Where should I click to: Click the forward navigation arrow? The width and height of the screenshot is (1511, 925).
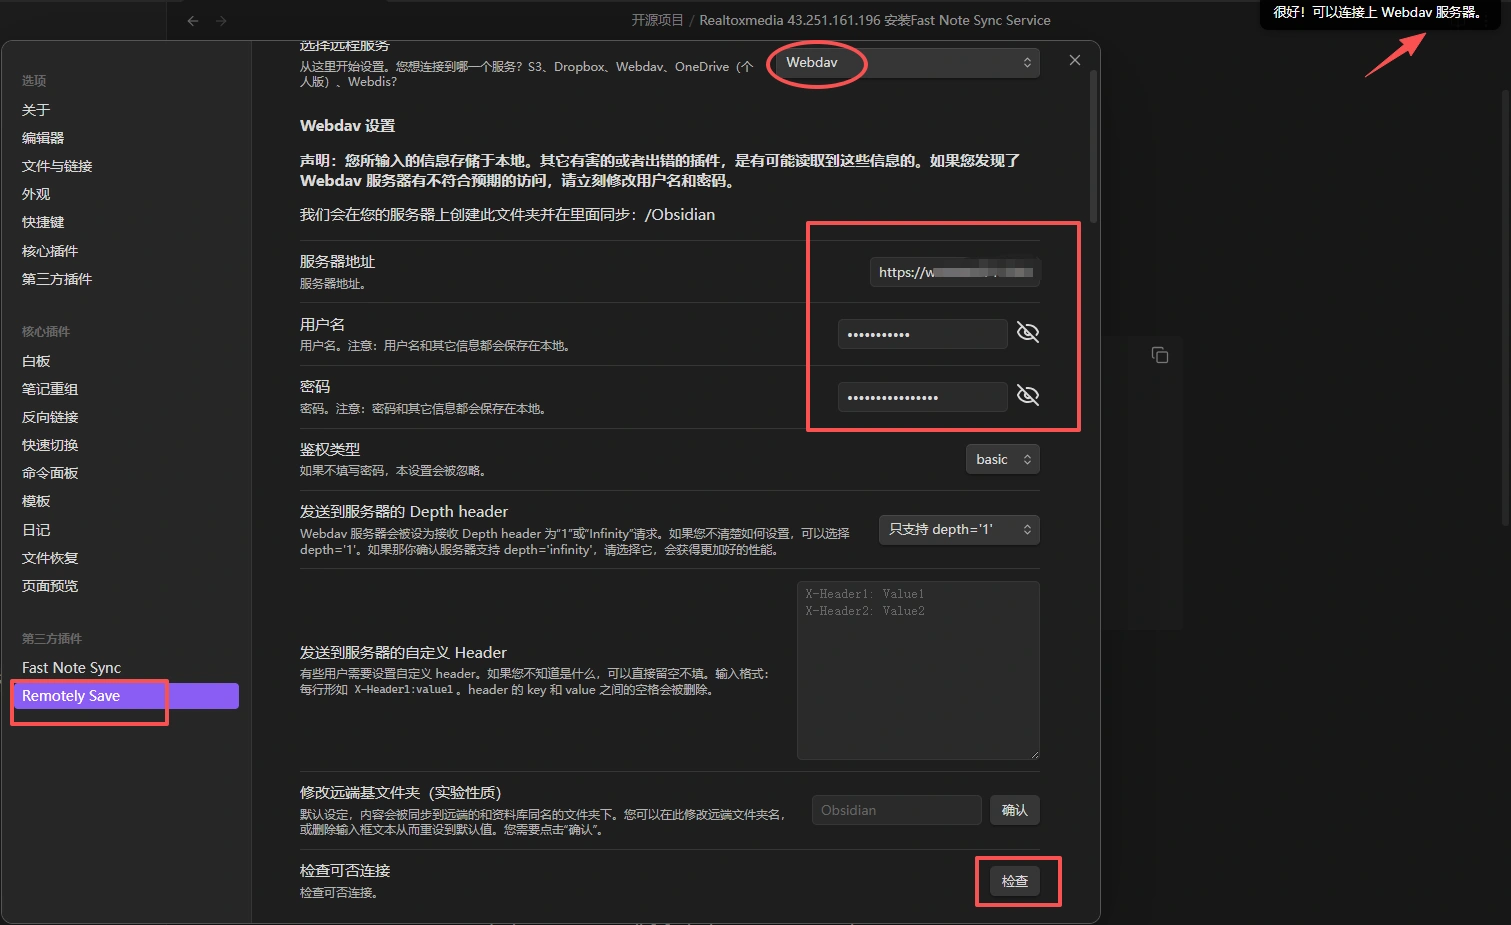[221, 21]
